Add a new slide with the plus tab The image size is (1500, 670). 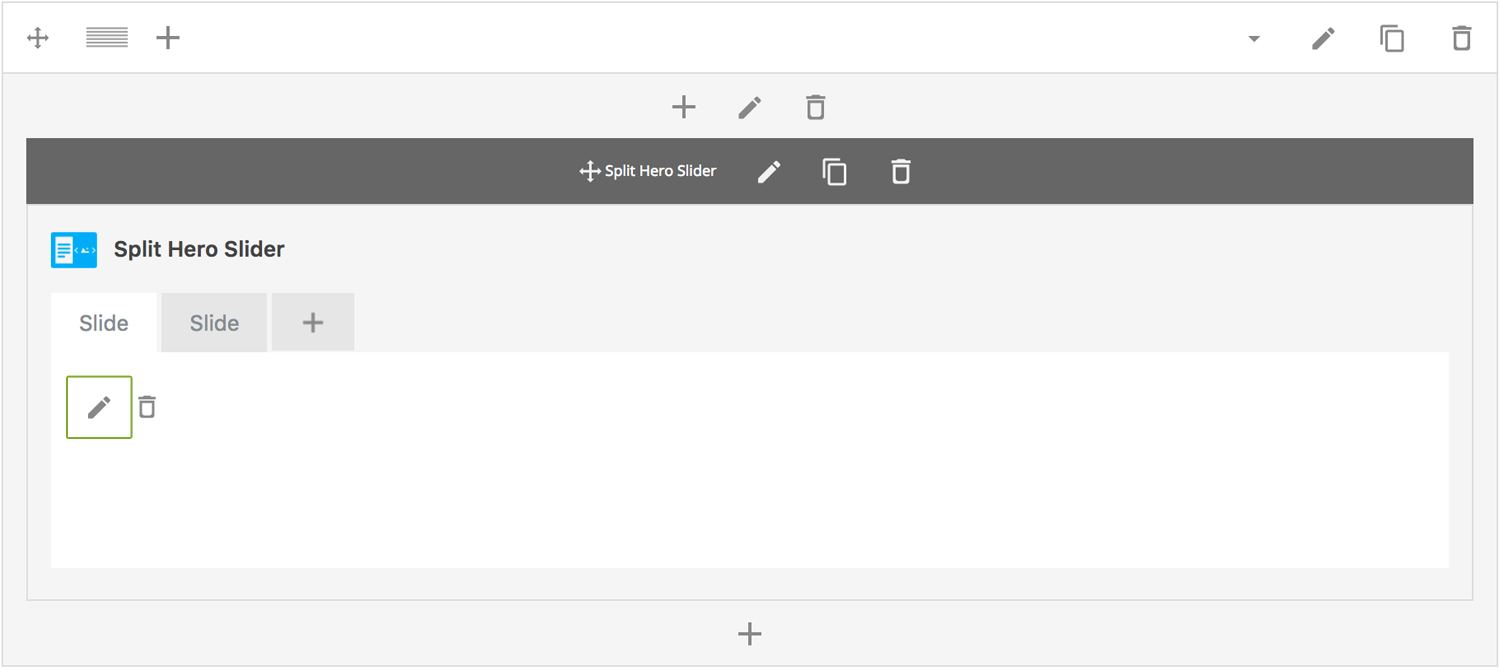click(x=313, y=322)
